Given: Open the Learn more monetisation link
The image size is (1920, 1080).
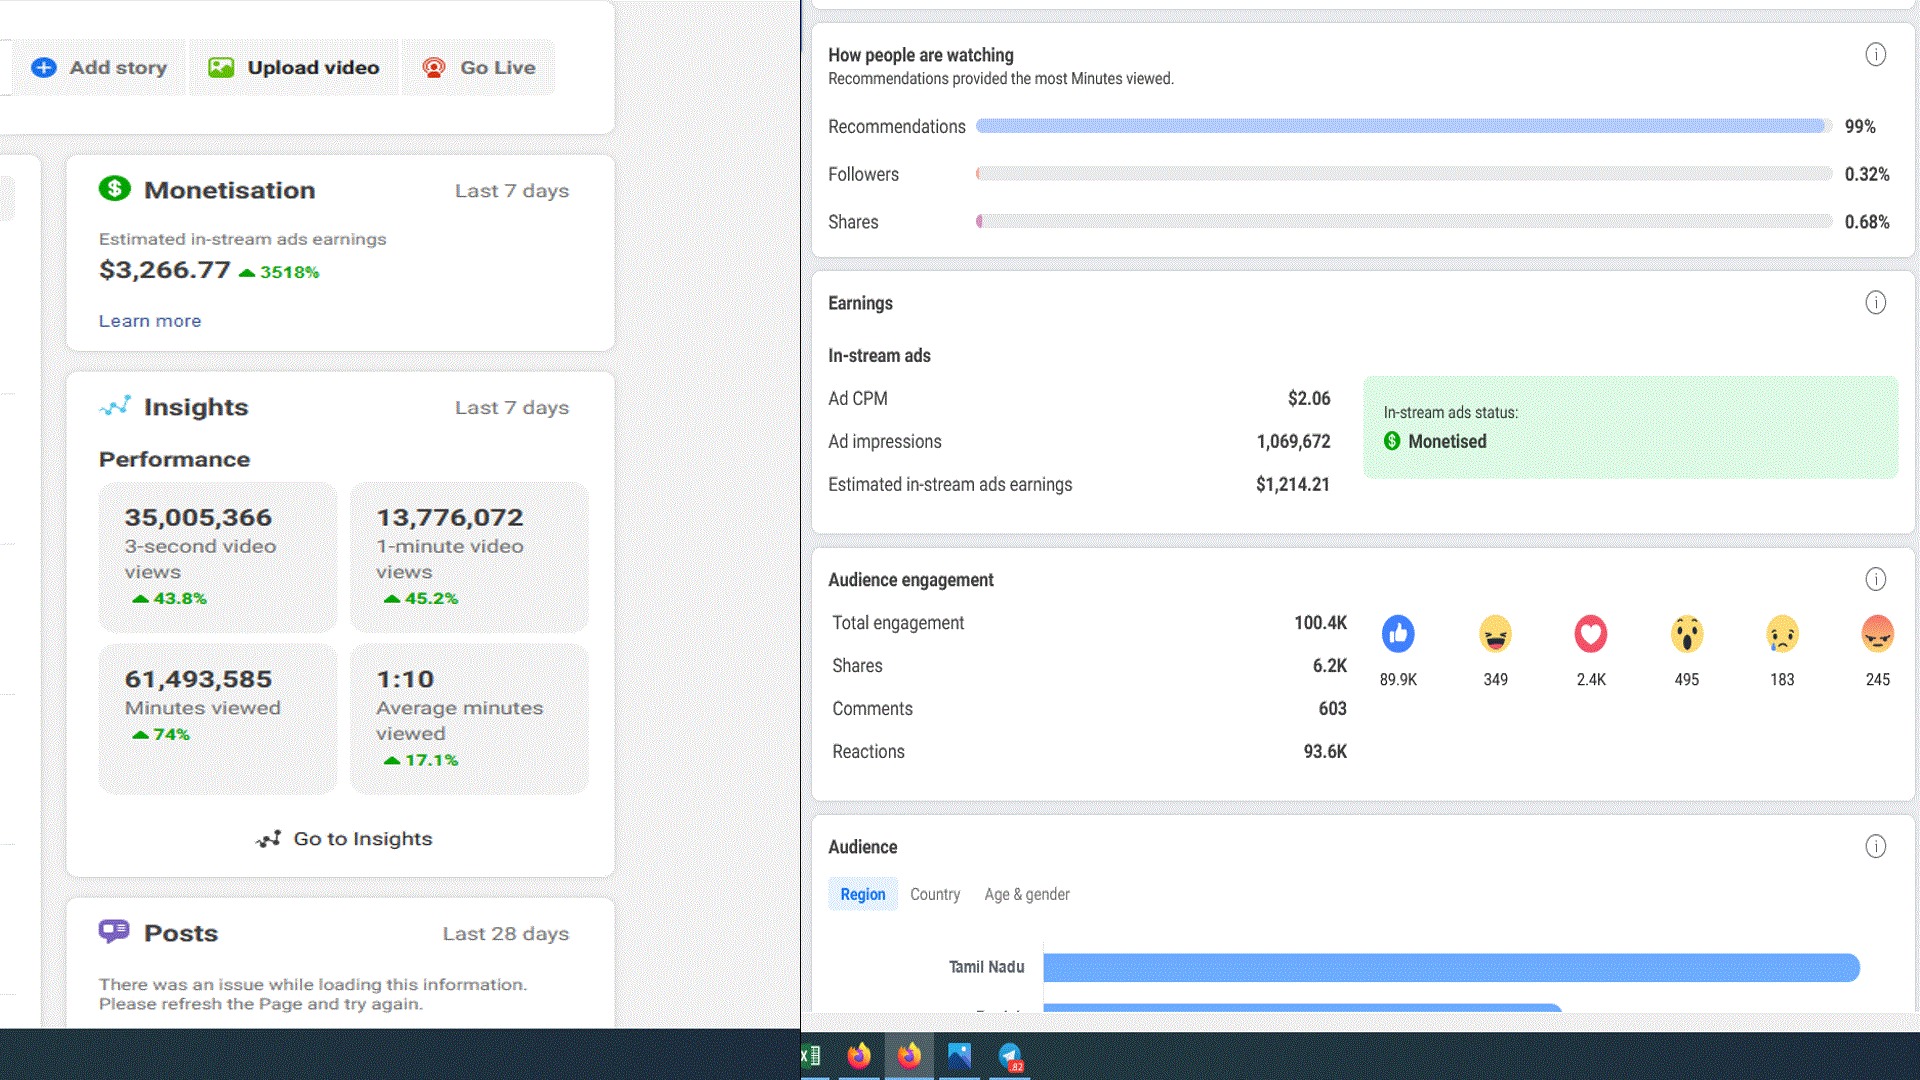Looking at the screenshot, I should 150,321.
